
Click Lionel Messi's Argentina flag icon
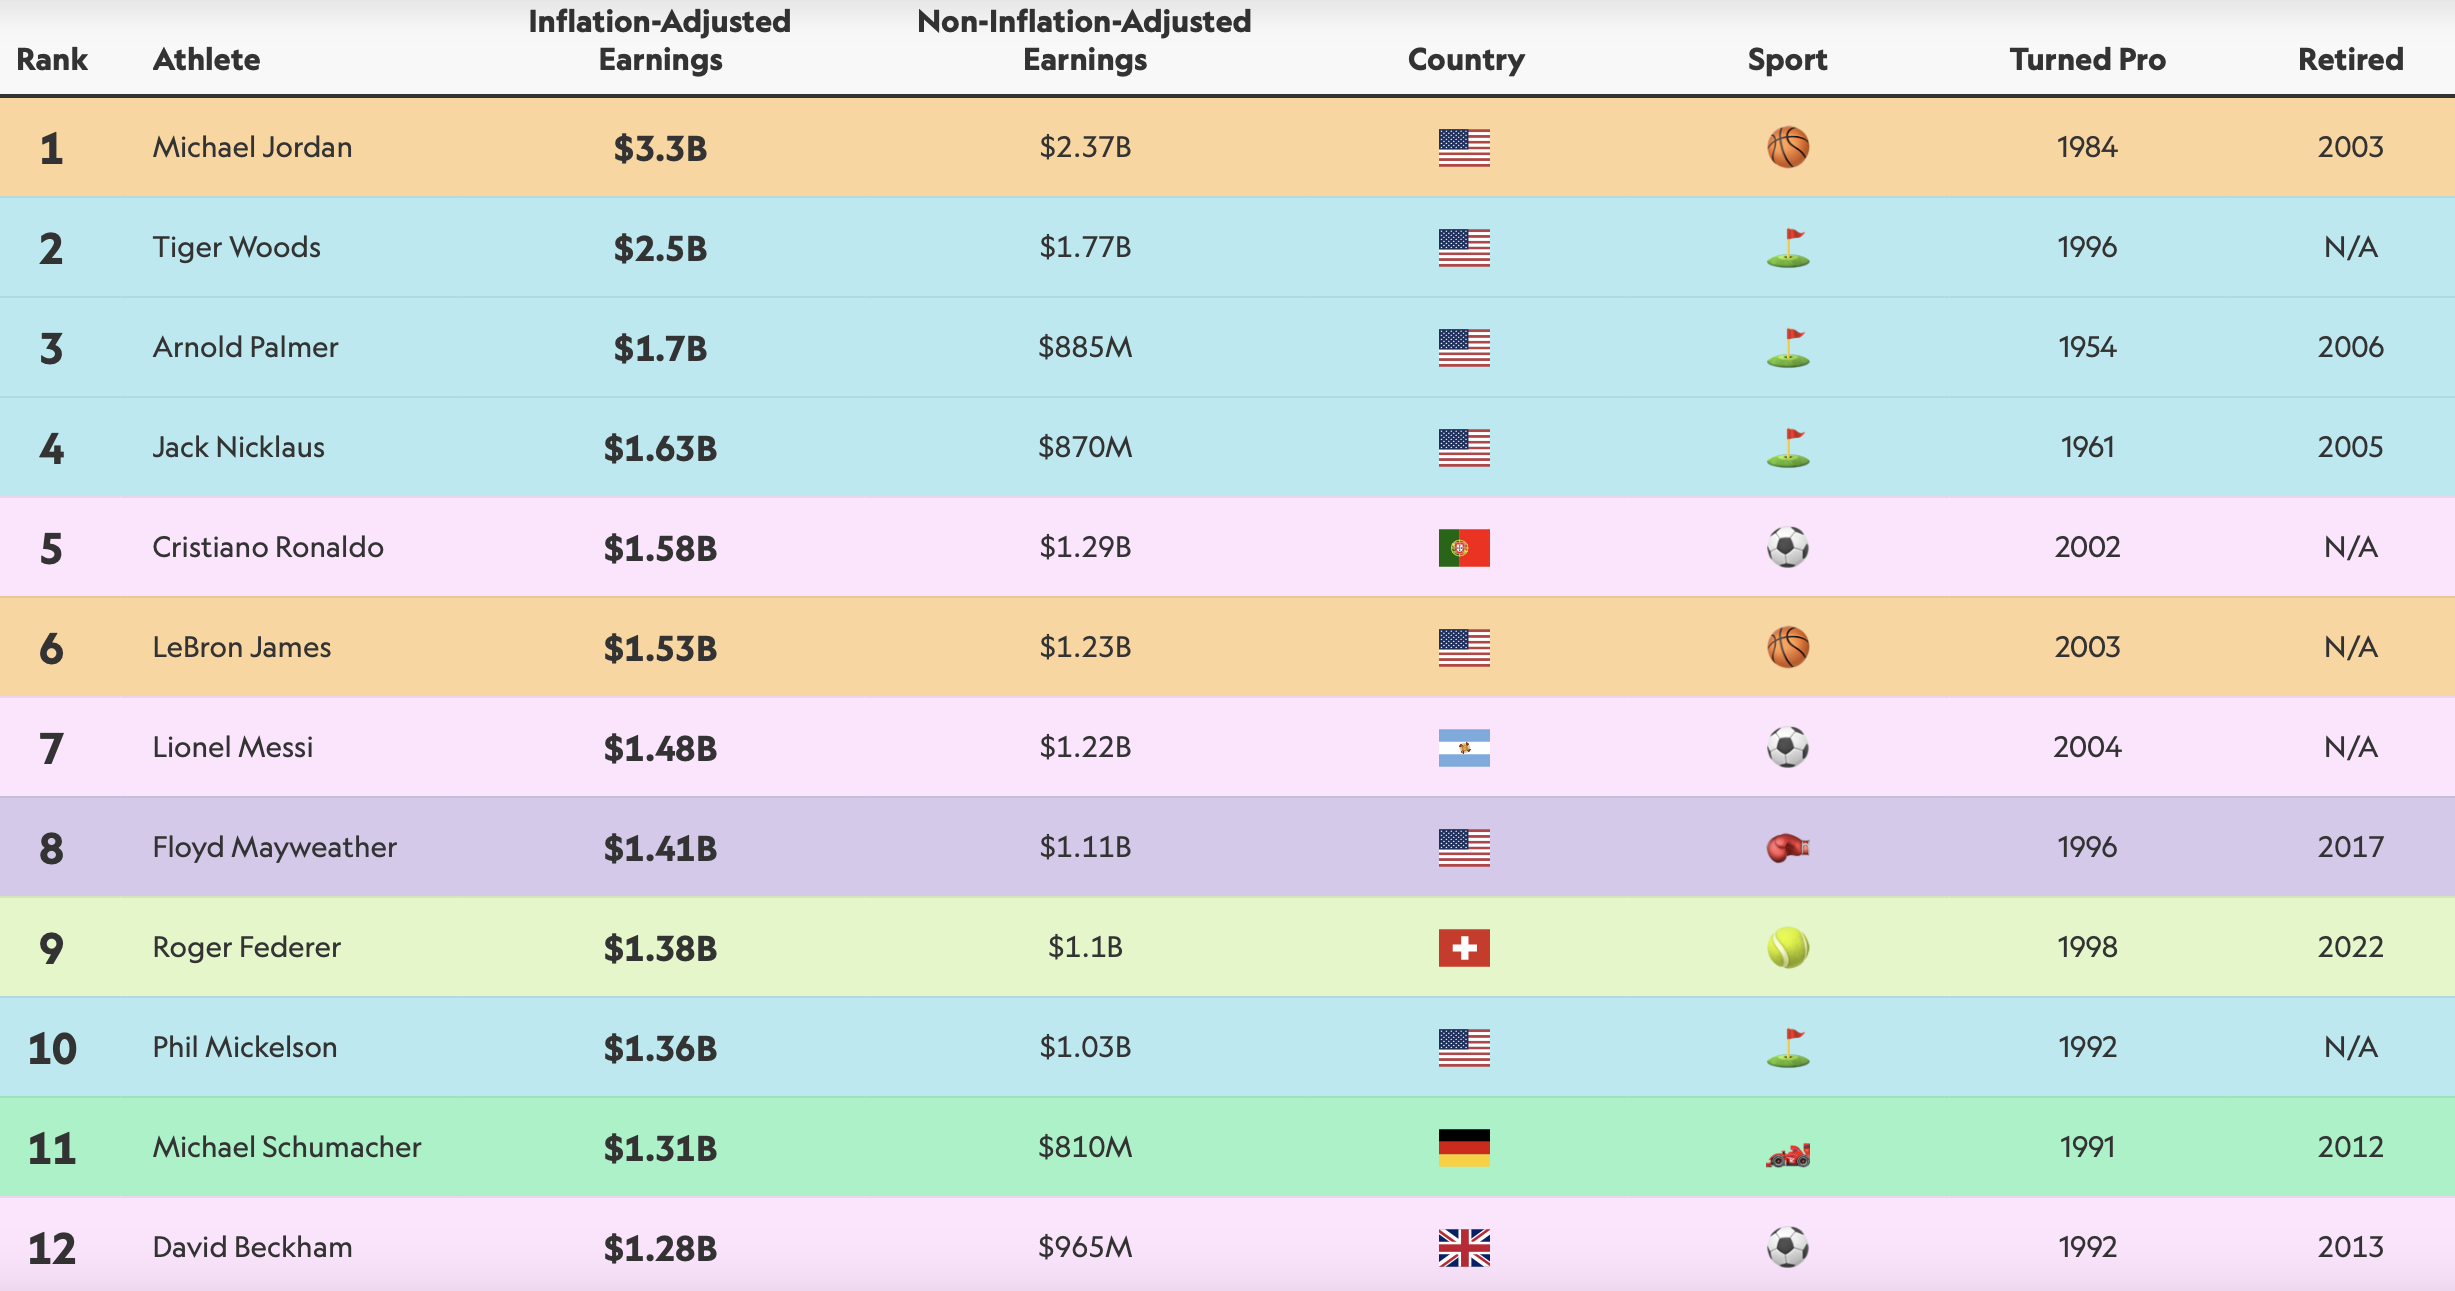pyautogui.click(x=1464, y=748)
